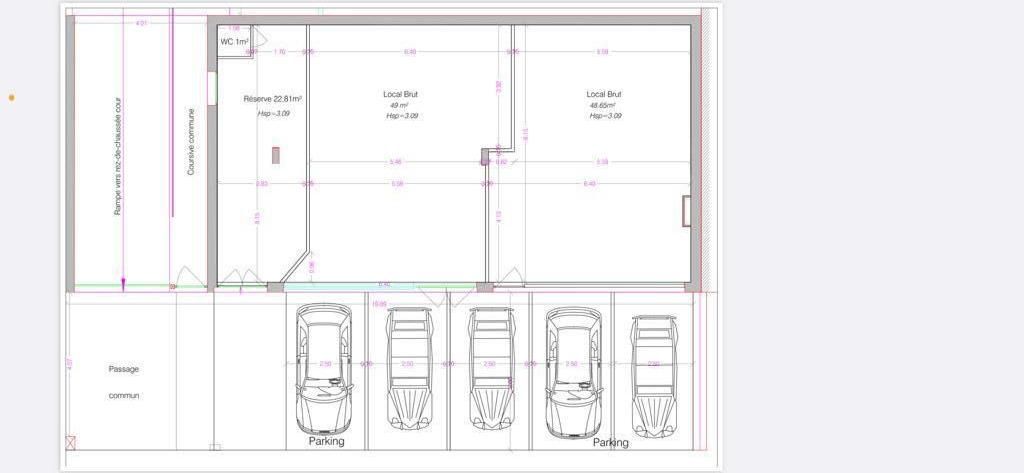Click the Passage commun label
Screen dimensions: 1024x473
[x=124, y=382]
